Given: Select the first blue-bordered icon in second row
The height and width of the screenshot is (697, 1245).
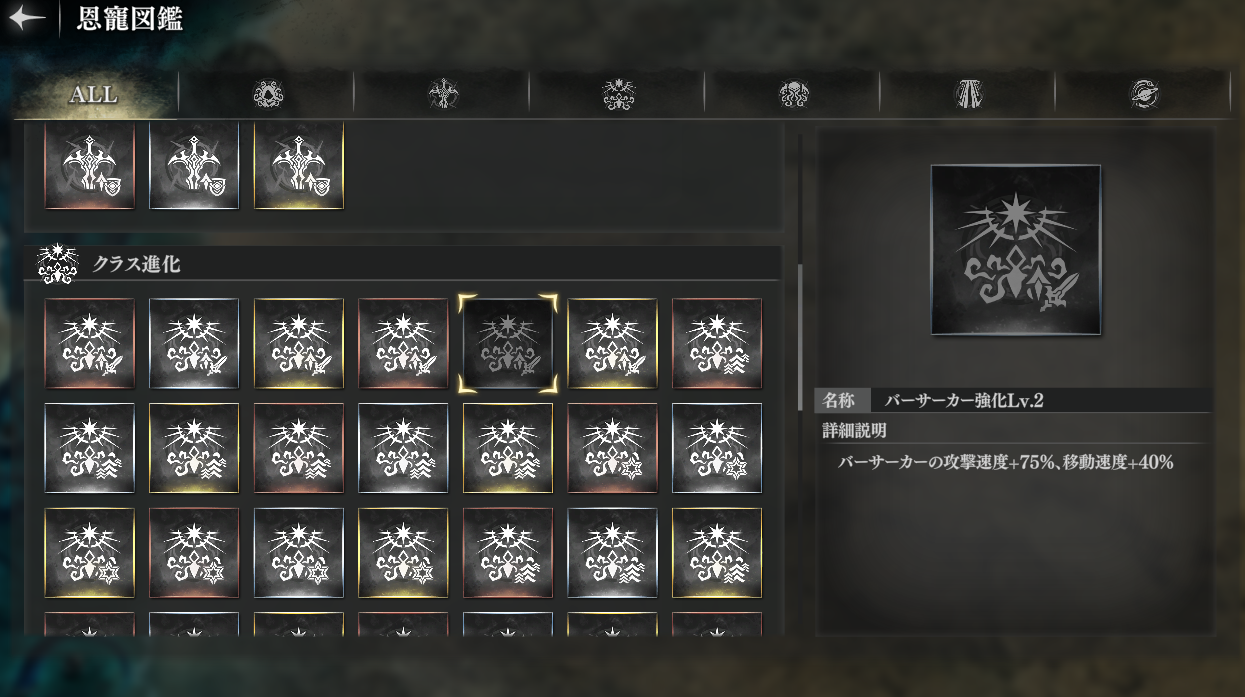Looking at the screenshot, I should [90, 448].
